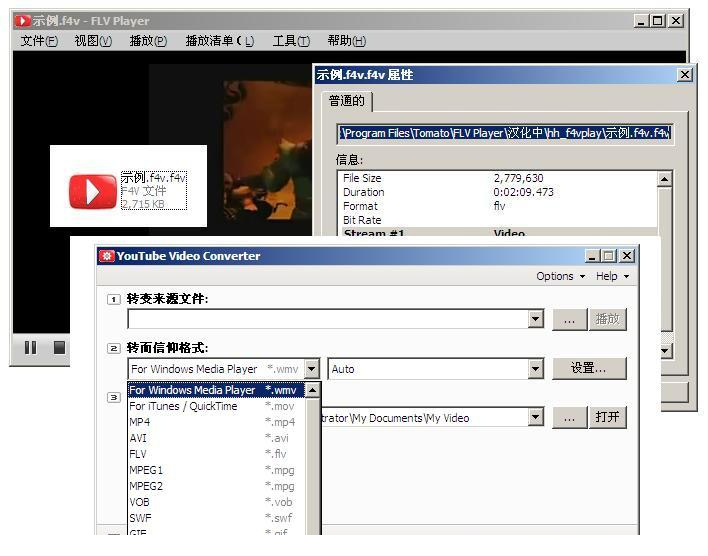Open the Options dropdown menu
The height and width of the screenshot is (556, 708).
click(x=560, y=276)
